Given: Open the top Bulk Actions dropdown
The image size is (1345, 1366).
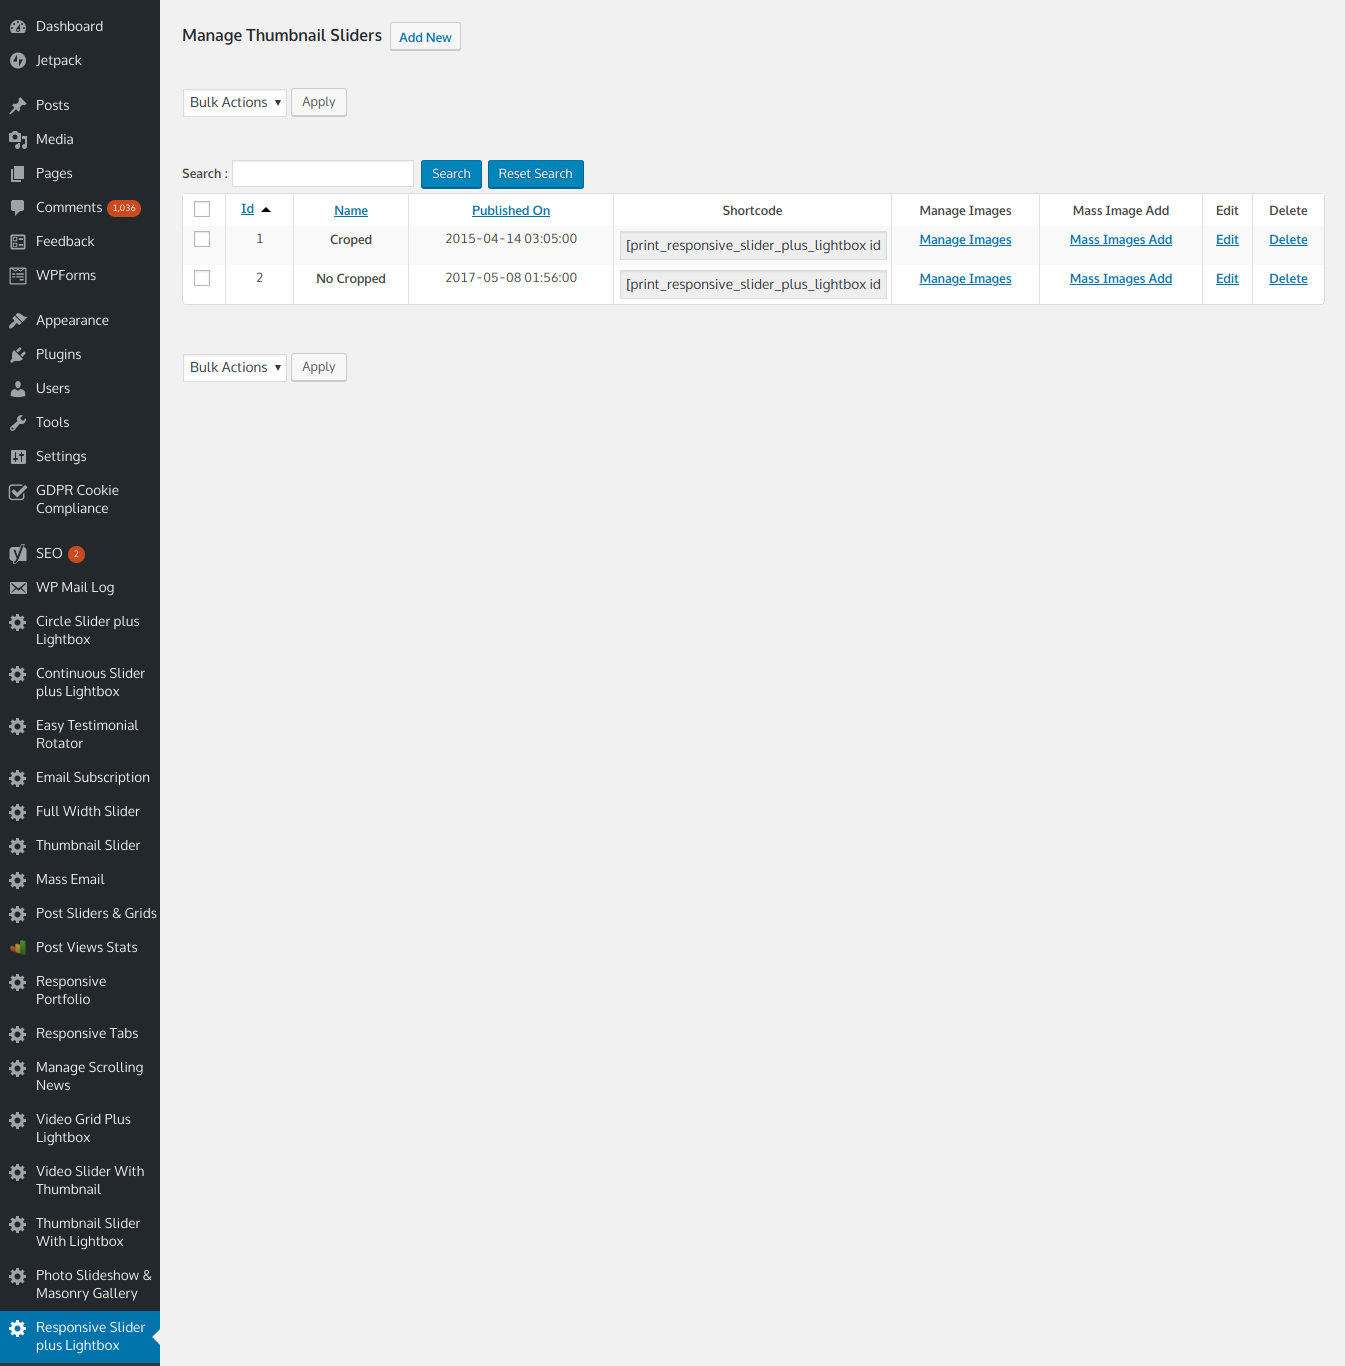Looking at the screenshot, I should click(235, 103).
